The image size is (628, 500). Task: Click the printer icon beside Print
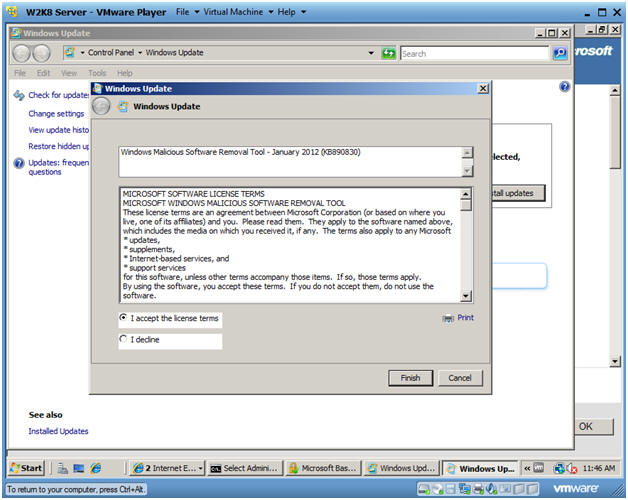coord(448,318)
